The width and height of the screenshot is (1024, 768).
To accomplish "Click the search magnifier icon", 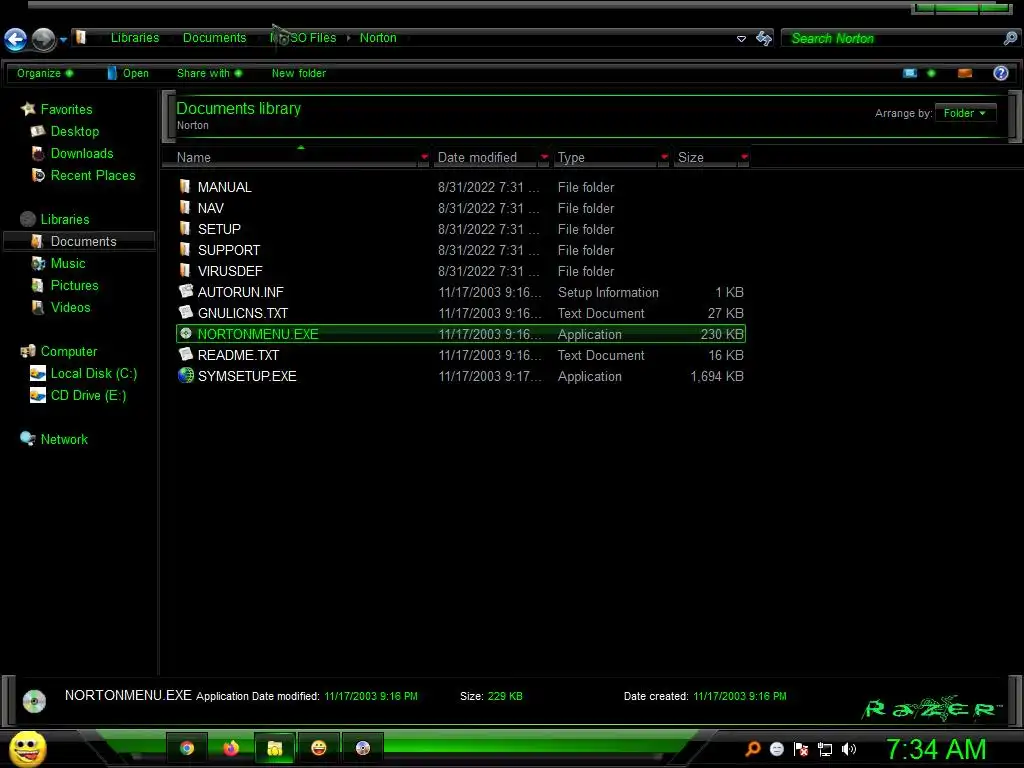I will (1010, 39).
